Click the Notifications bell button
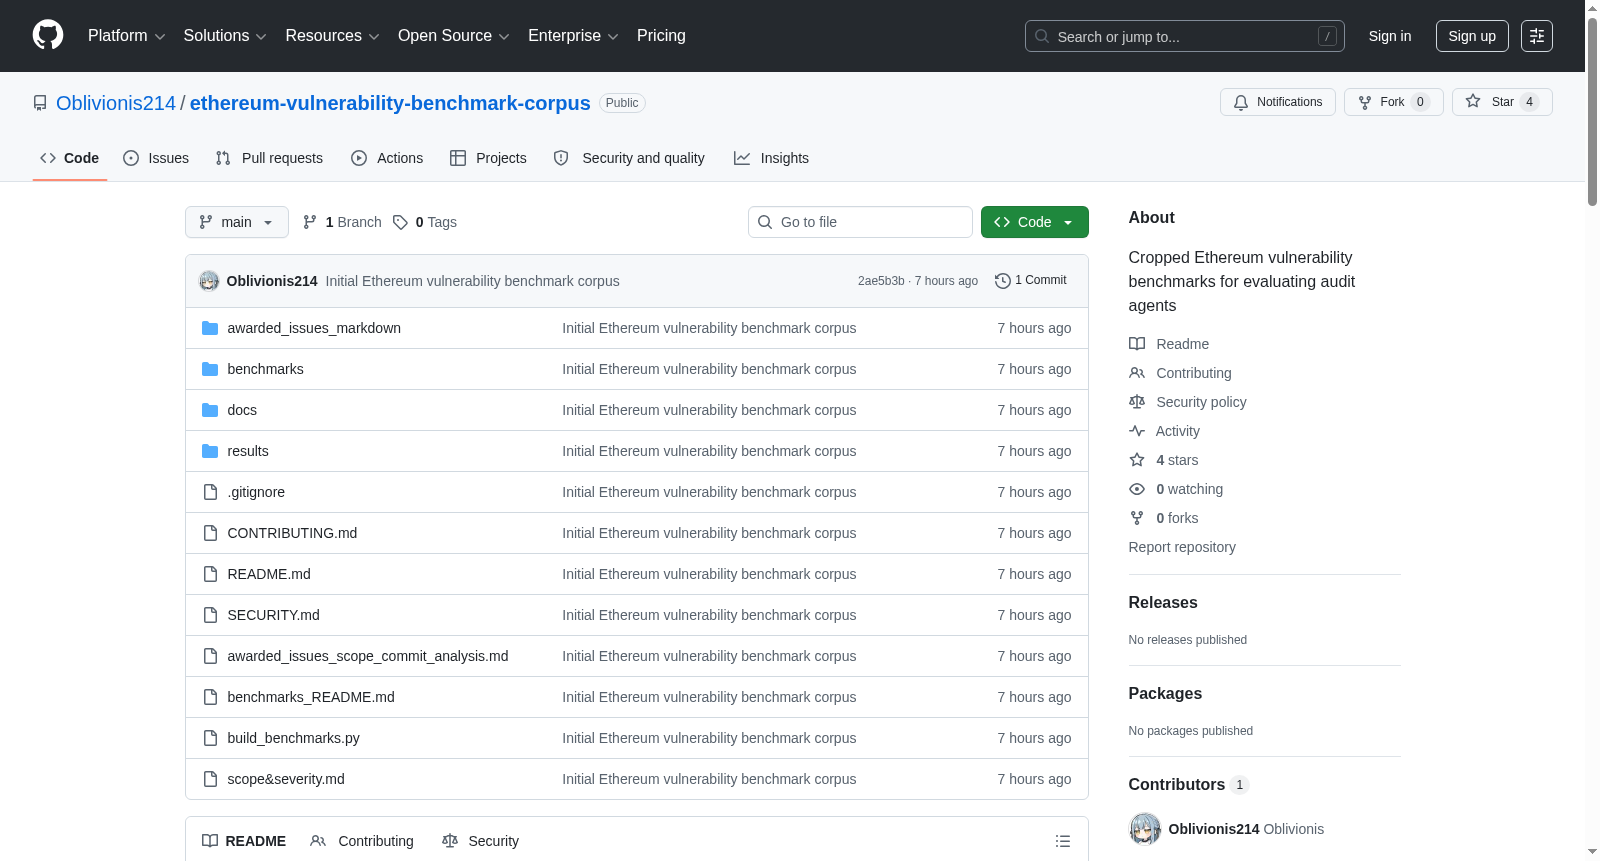The image size is (1600, 861). pyautogui.click(x=1277, y=102)
